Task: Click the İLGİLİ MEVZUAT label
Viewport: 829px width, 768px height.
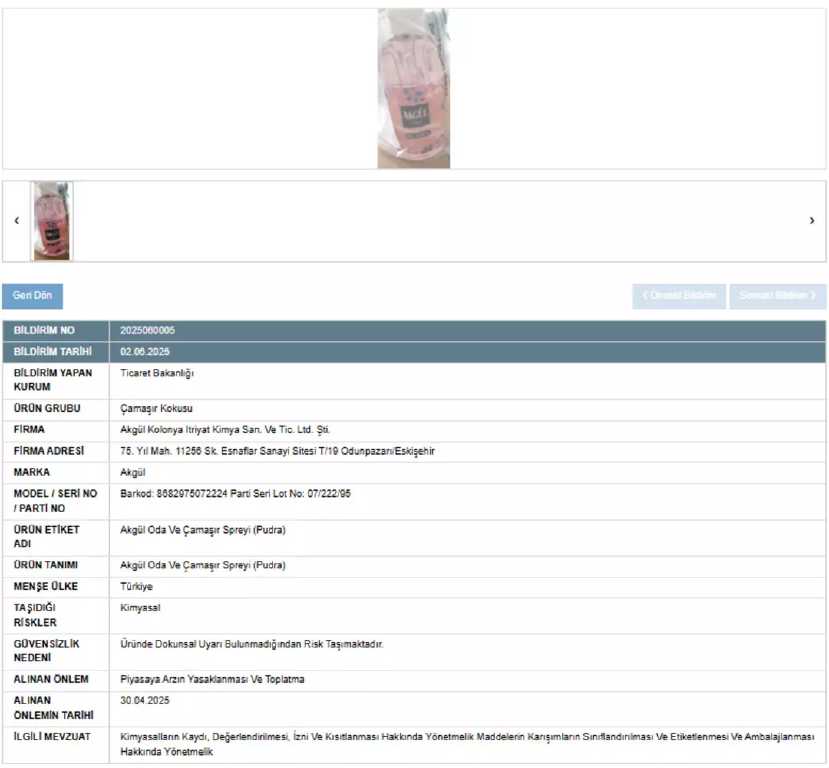Action: coord(52,737)
